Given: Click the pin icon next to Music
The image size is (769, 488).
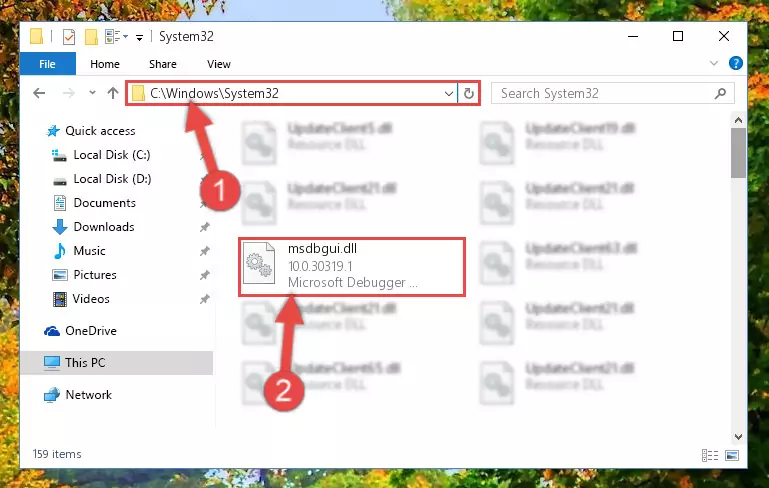Looking at the screenshot, I should pyautogui.click(x=205, y=251).
